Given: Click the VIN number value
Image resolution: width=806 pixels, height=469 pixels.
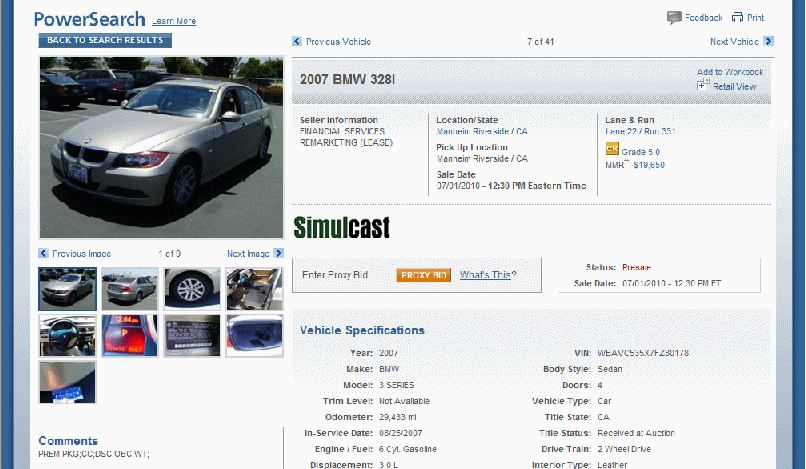Looking at the screenshot, I should 643,353.
